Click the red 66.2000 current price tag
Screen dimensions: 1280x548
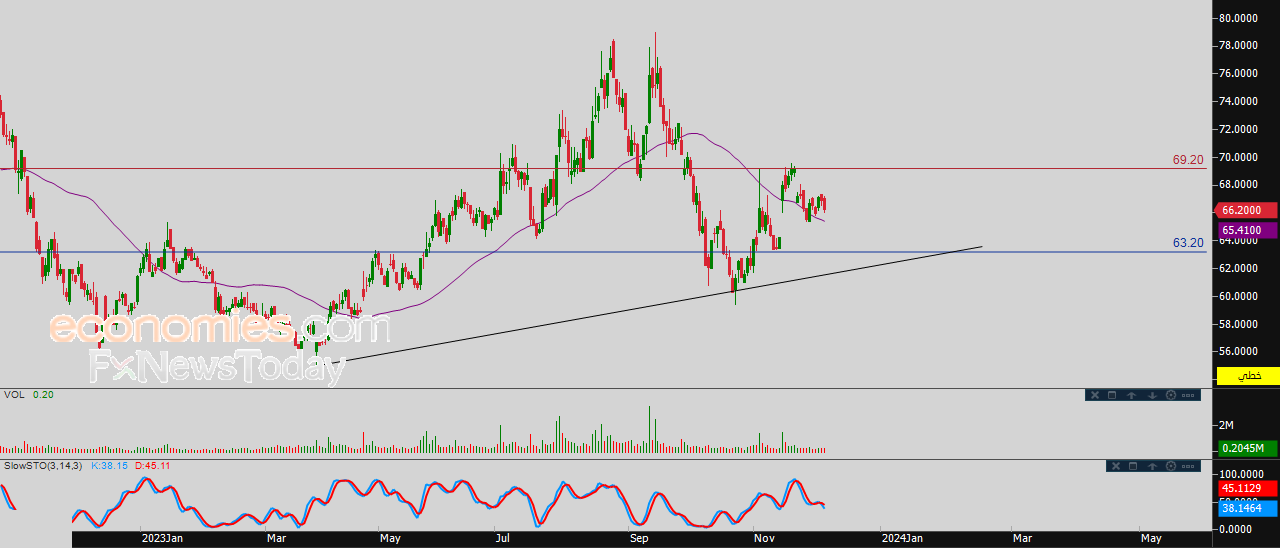pyautogui.click(x=1248, y=210)
